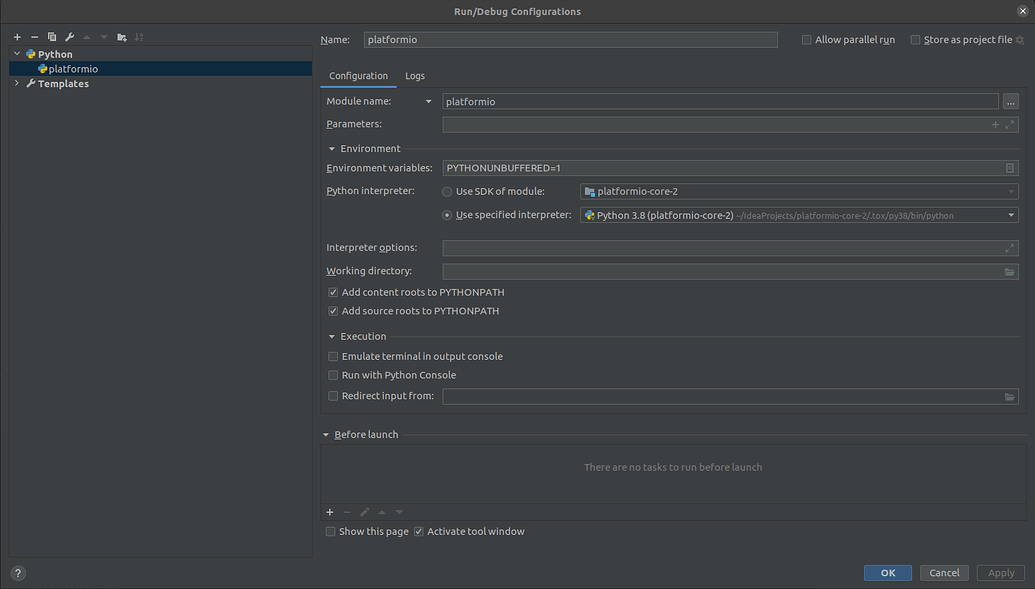Insert macro with plus icon in Parameters
The width and height of the screenshot is (1035, 589).
point(995,124)
